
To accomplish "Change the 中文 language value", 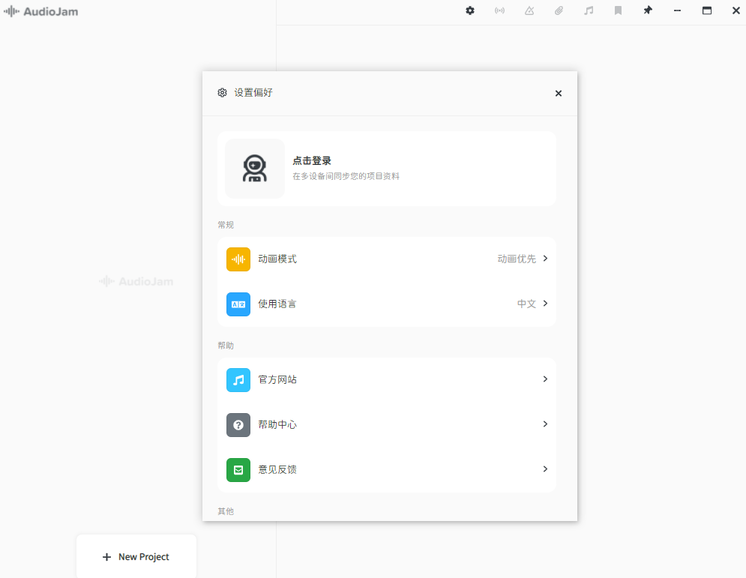I will pyautogui.click(x=527, y=304).
